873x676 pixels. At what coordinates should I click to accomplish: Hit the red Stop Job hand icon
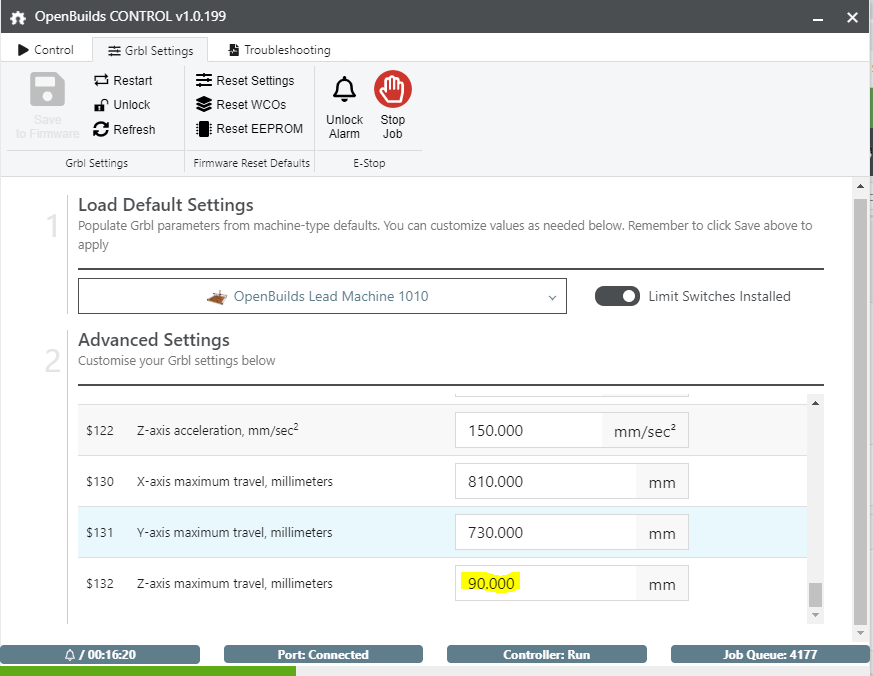[x=393, y=90]
